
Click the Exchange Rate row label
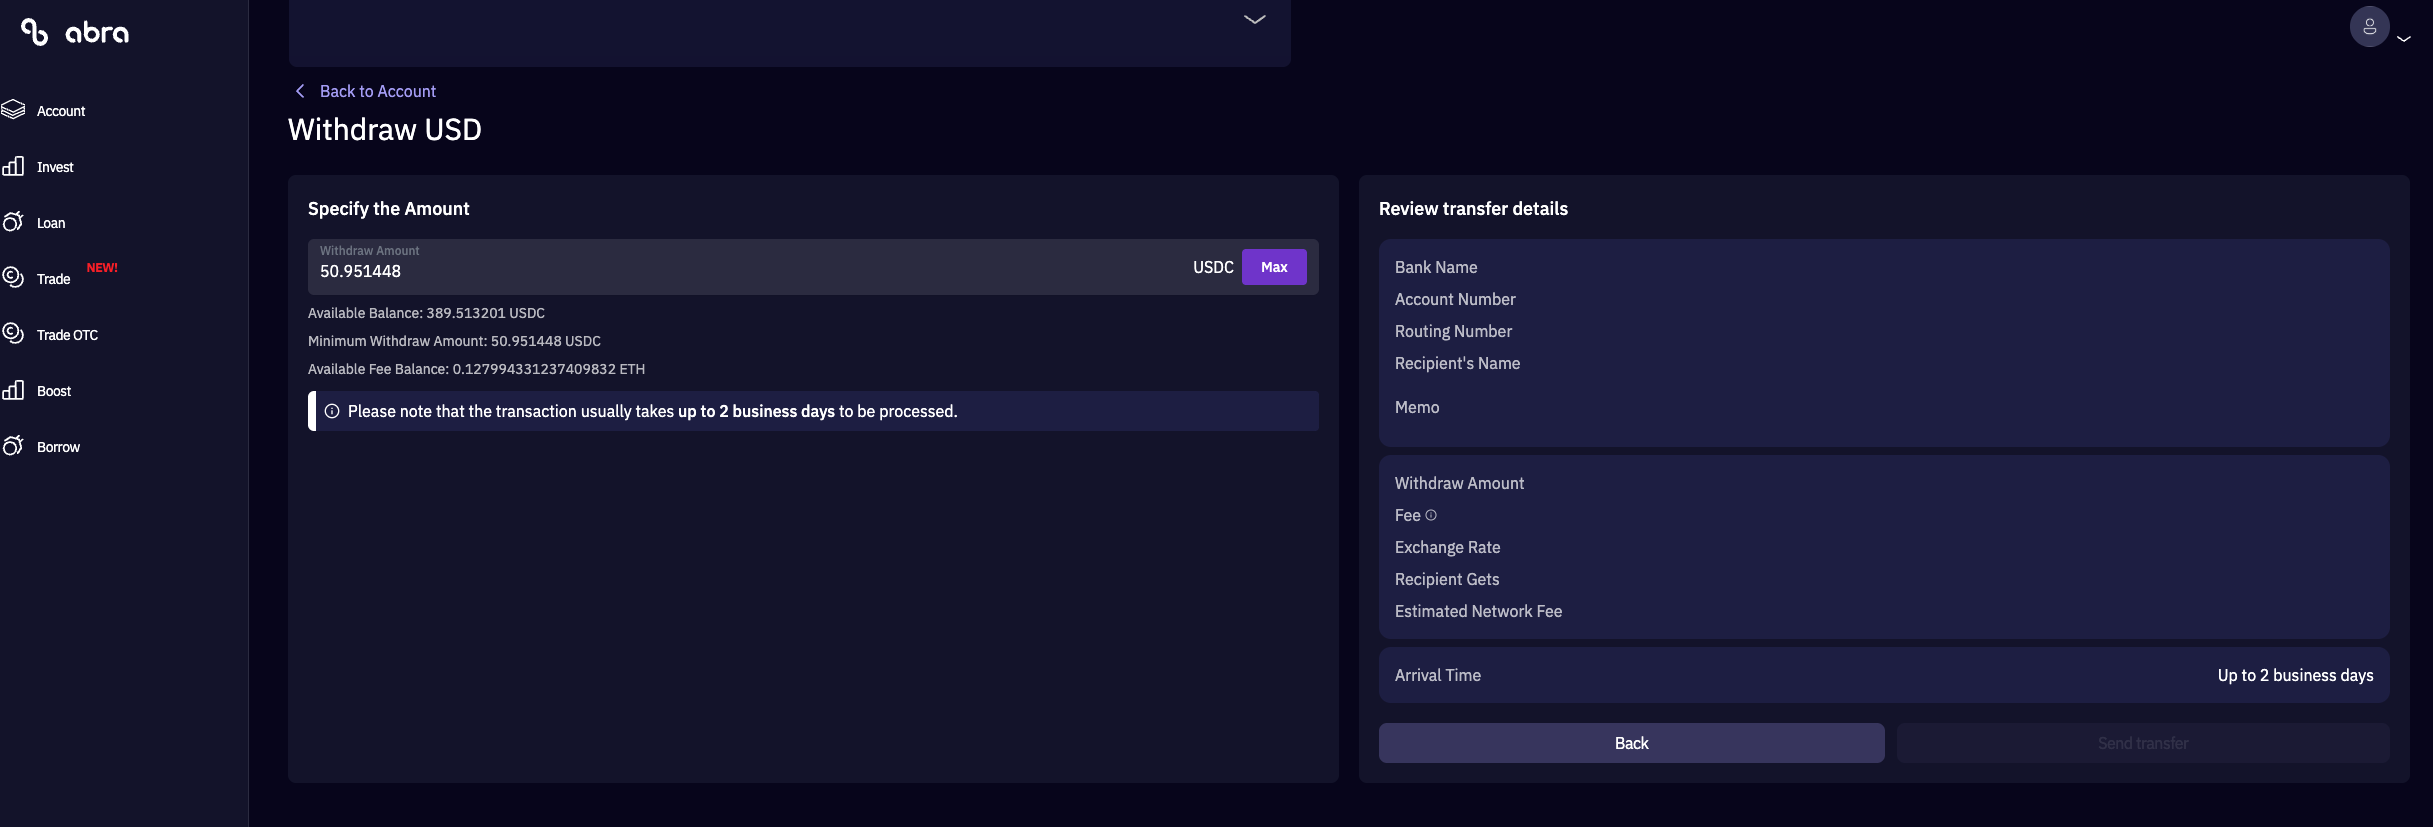tap(1447, 547)
